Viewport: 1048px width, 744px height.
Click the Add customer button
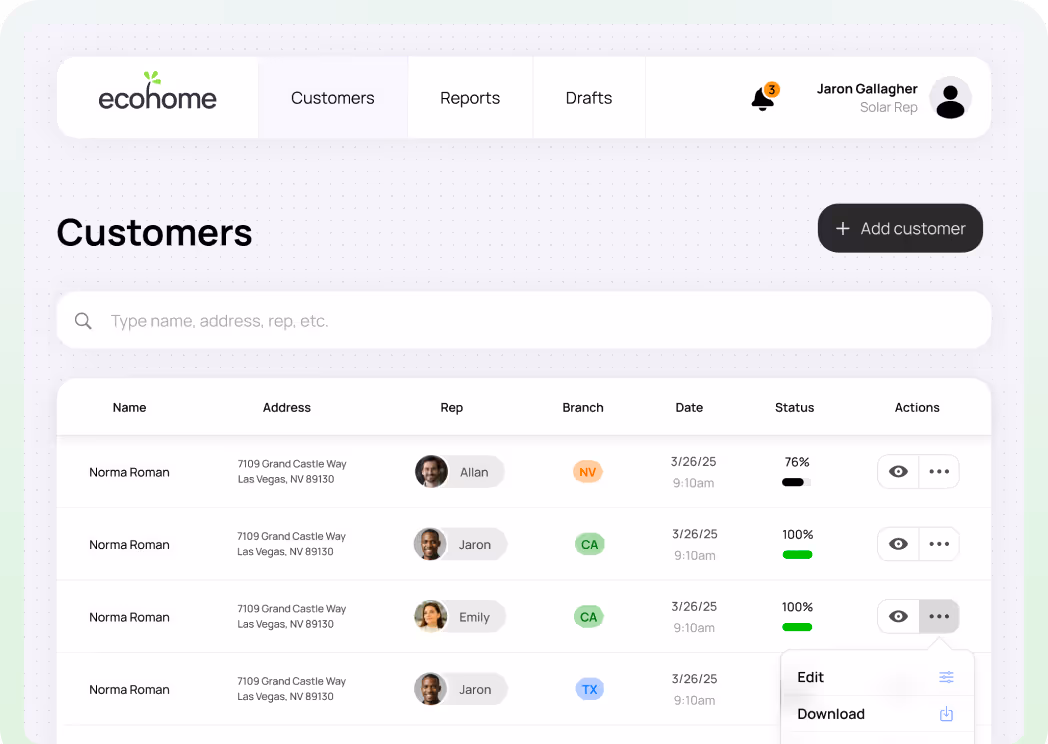pyautogui.click(x=900, y=229)
